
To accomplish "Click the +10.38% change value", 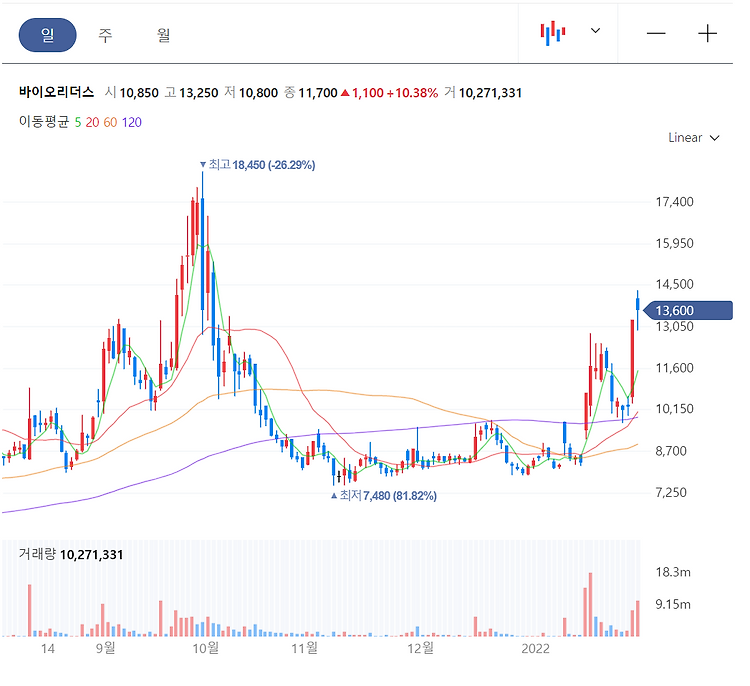I will [x=412, y=93].
